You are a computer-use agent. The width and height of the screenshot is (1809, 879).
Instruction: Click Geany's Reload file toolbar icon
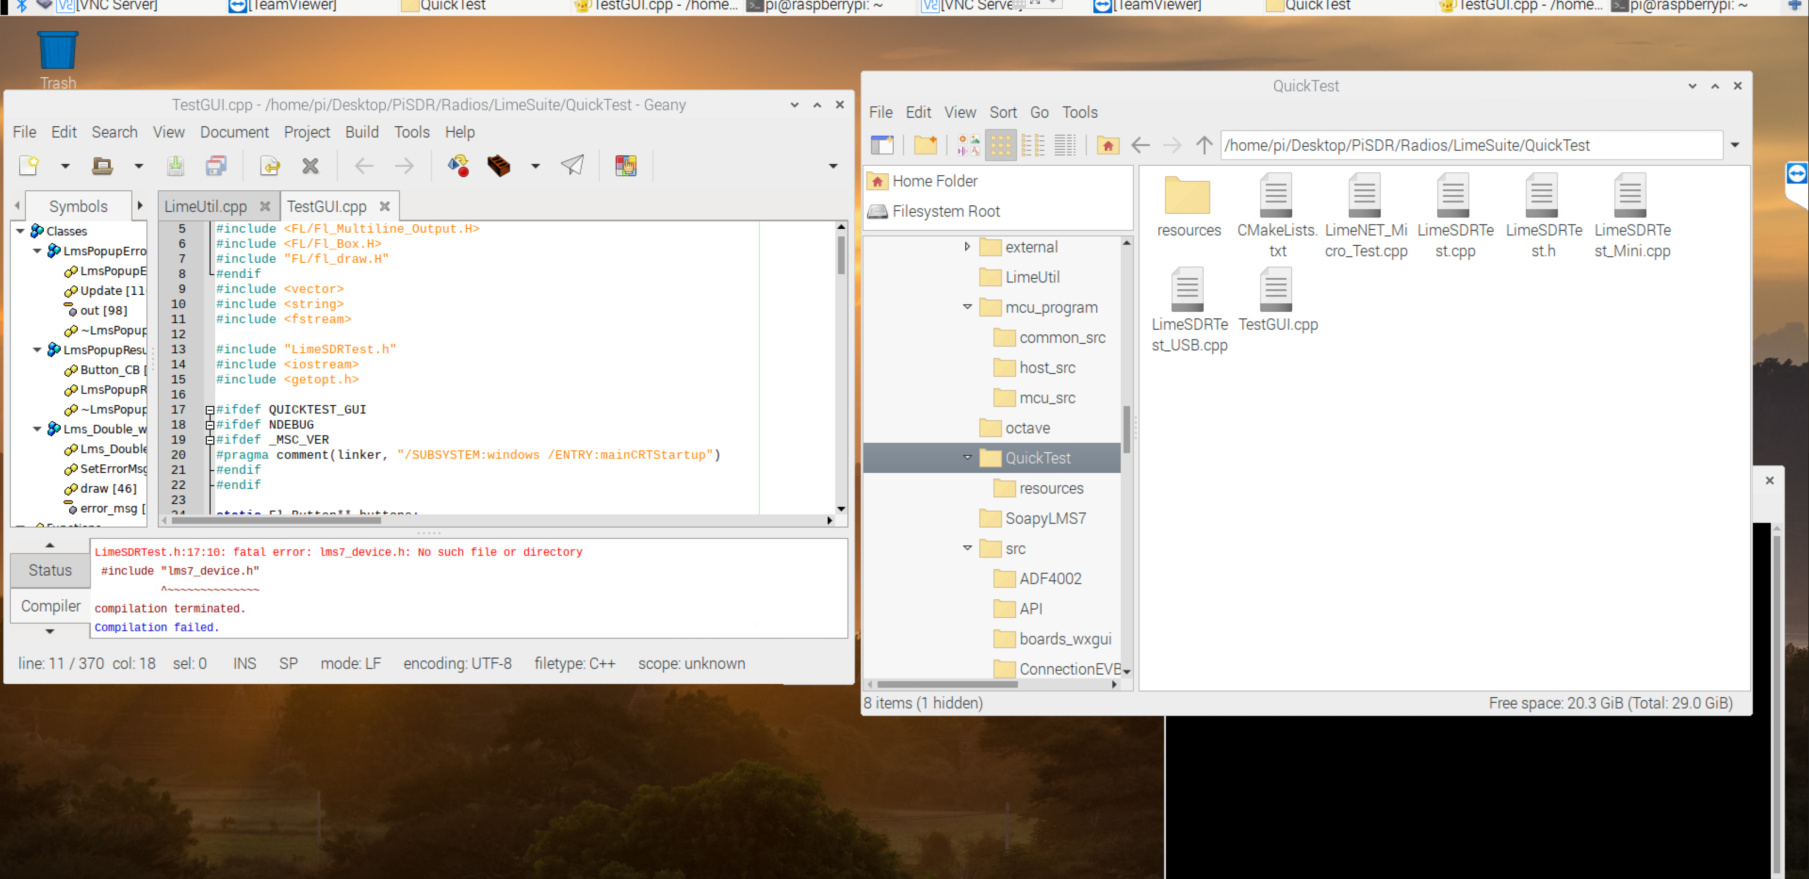(x=270, y=166)
